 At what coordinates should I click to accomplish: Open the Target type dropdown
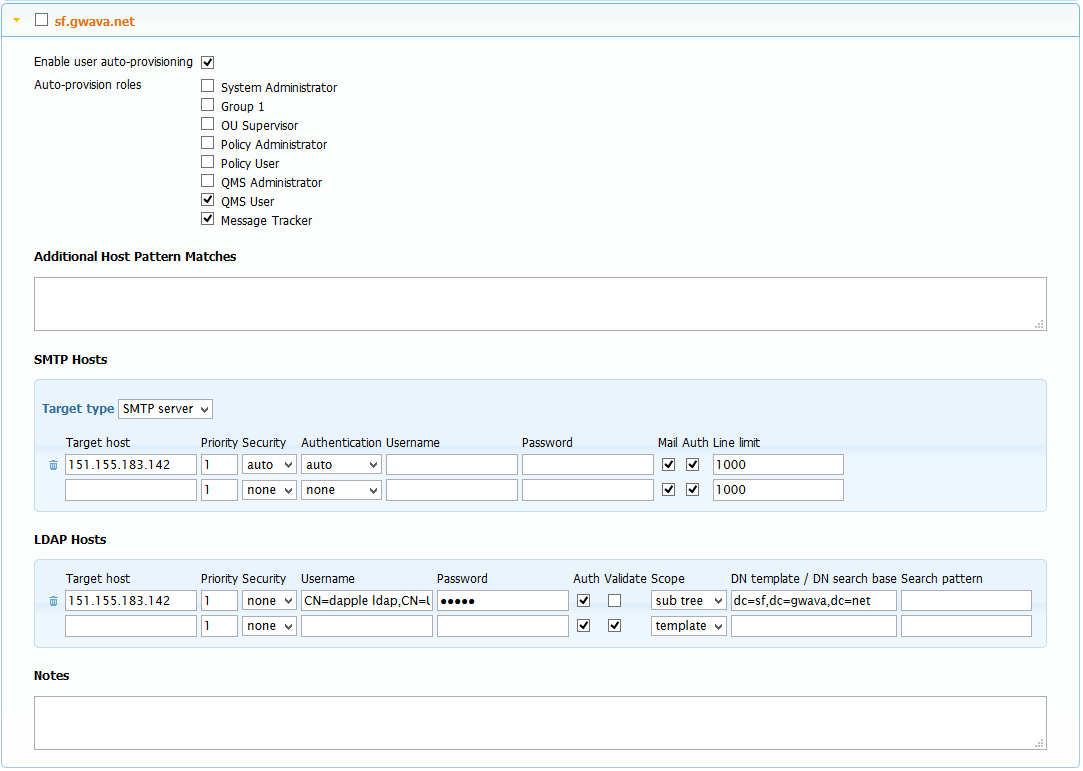pos(165,408)
